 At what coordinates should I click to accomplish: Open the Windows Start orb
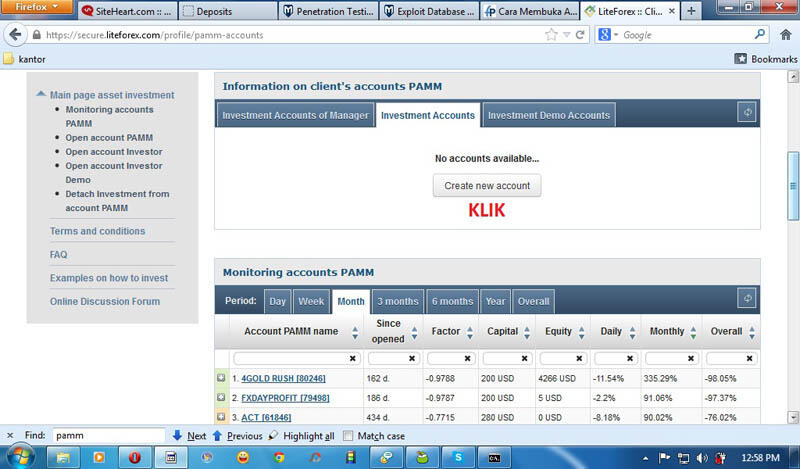[x=20, y=456]
